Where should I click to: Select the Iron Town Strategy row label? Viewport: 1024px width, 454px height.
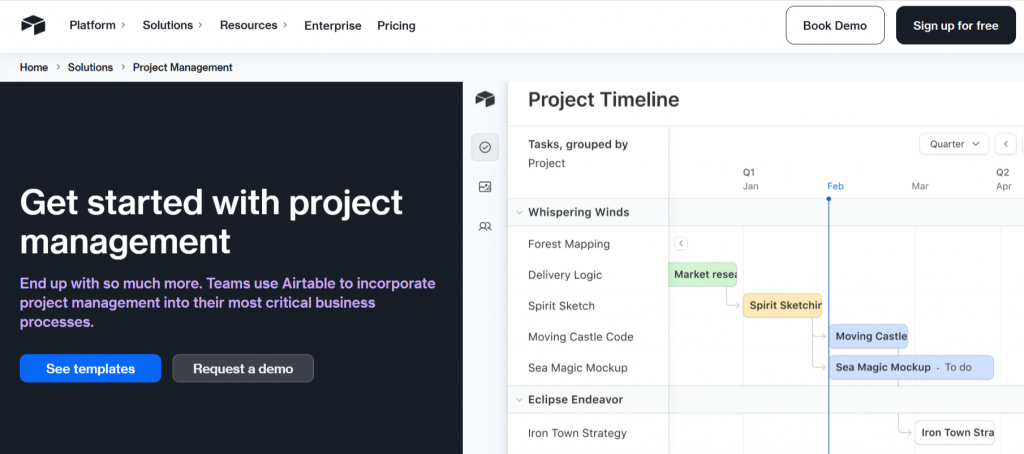click(x=577, y=433)
